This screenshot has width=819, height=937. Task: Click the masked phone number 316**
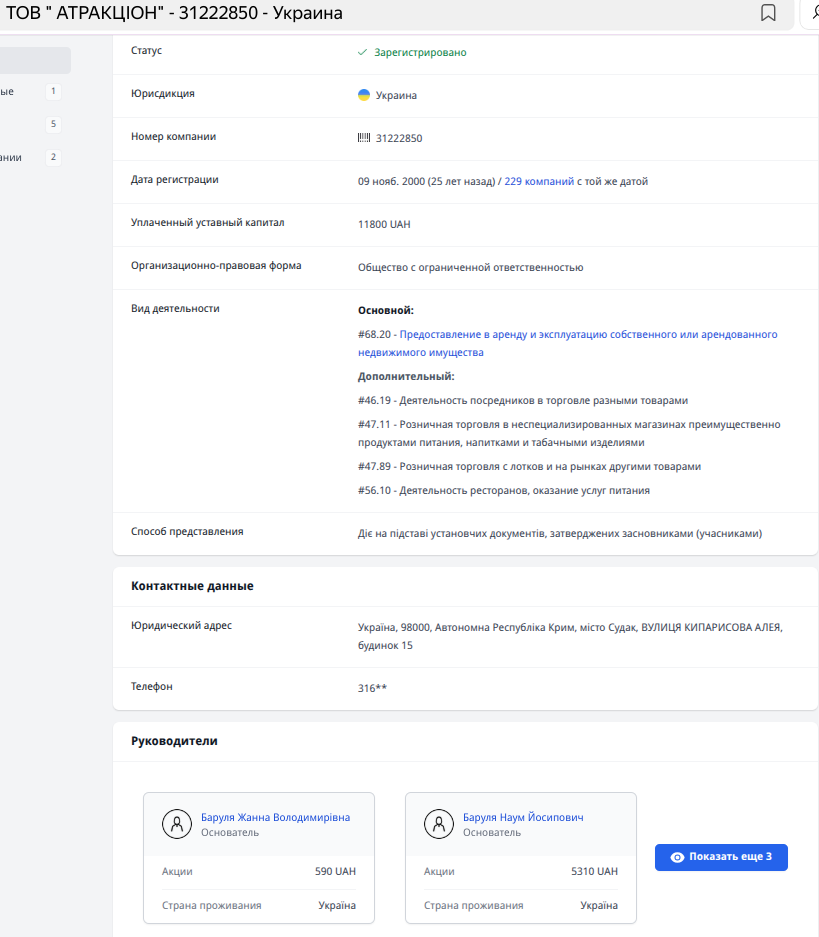(x=372, y=688)
